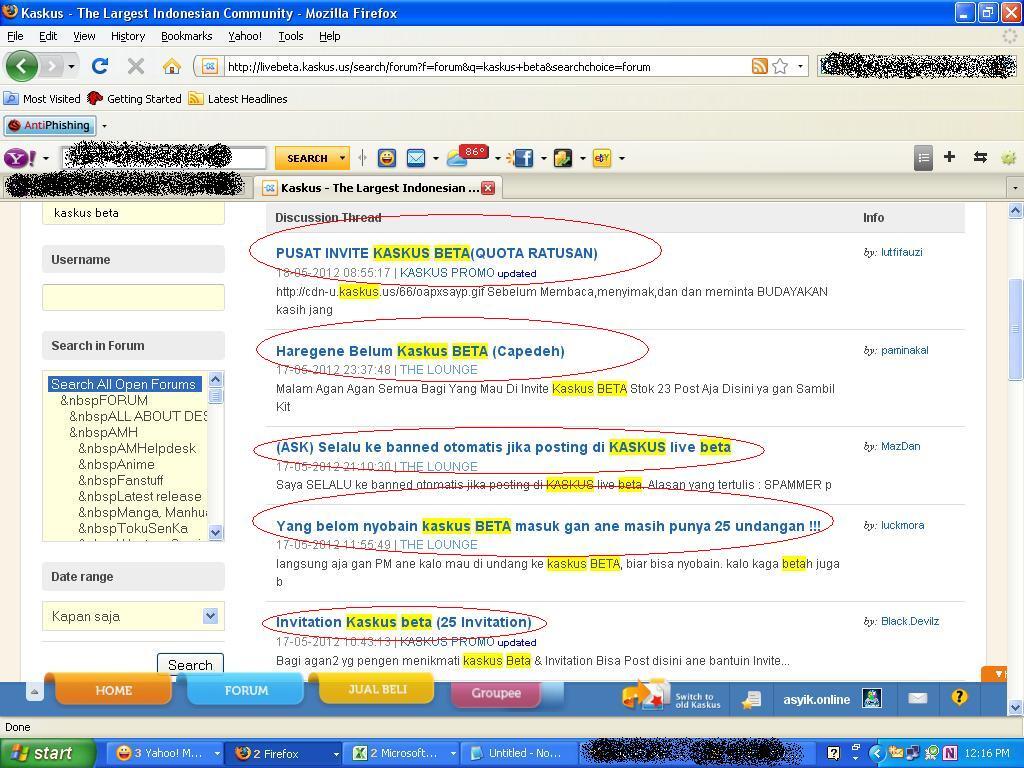Open Most Visited bookmarks
This screenshot has height=768, width=1024.
point(42,99)
